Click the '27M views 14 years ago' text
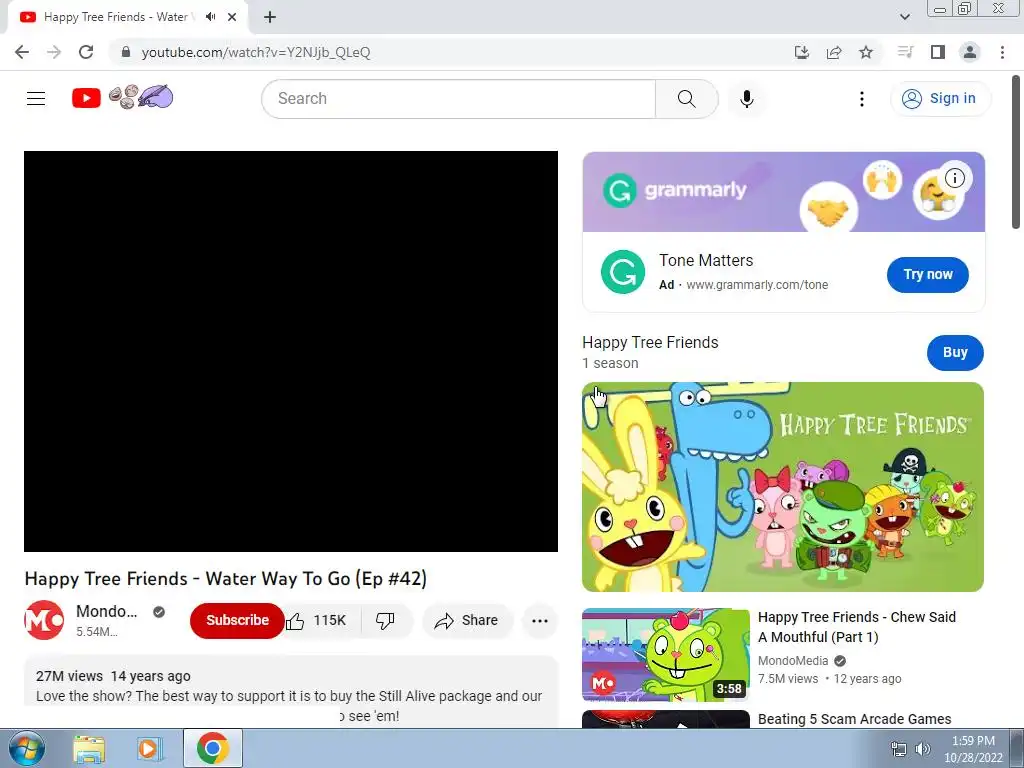1024x768 pixels. click(x=113, y=676)
